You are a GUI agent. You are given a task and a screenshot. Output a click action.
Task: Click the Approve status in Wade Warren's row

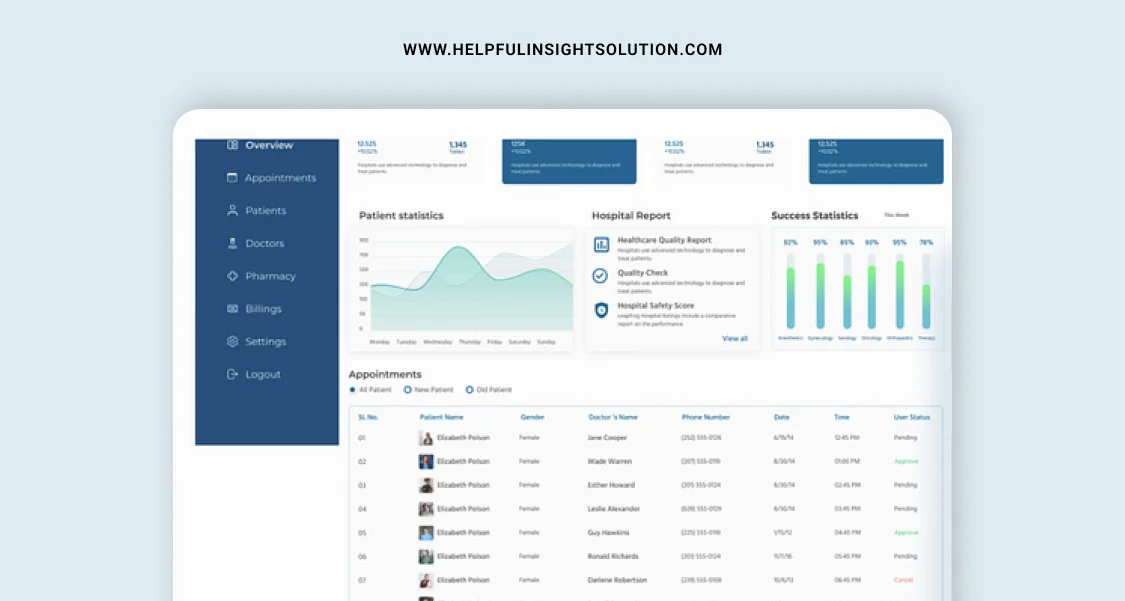click(x=906, y=461)
